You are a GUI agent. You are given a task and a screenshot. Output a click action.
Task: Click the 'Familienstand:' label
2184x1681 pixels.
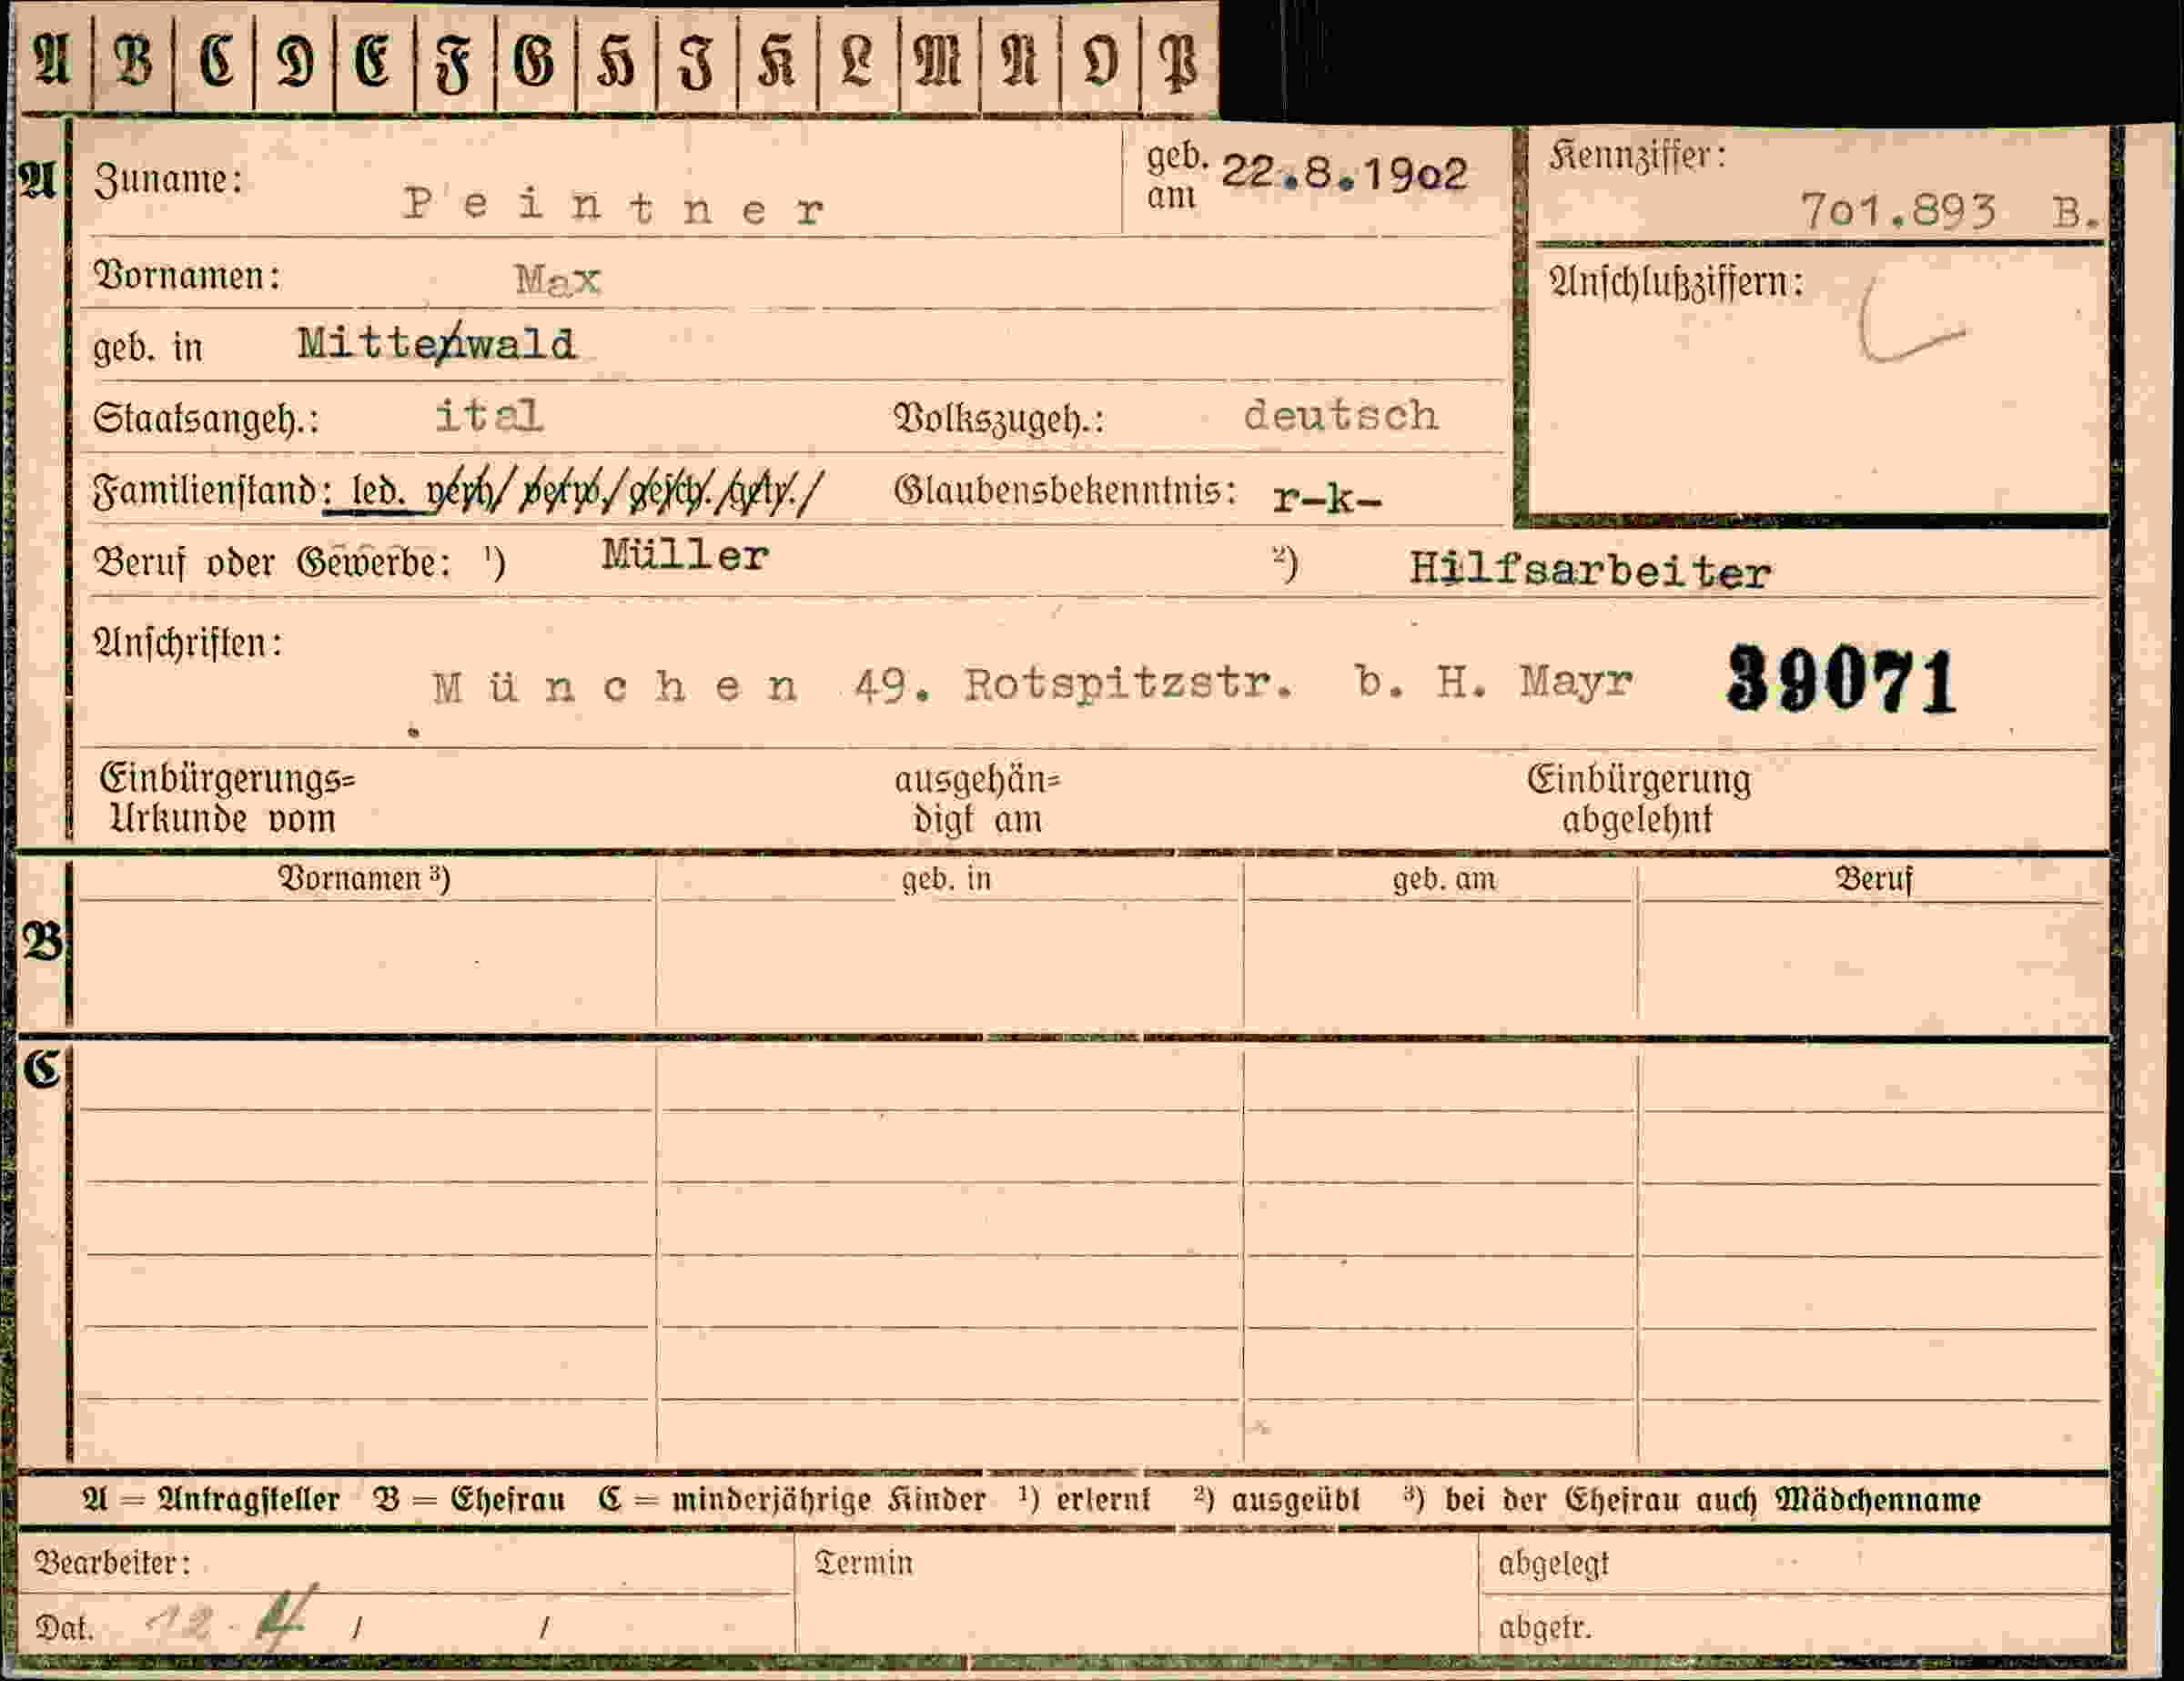click(213, 491)
